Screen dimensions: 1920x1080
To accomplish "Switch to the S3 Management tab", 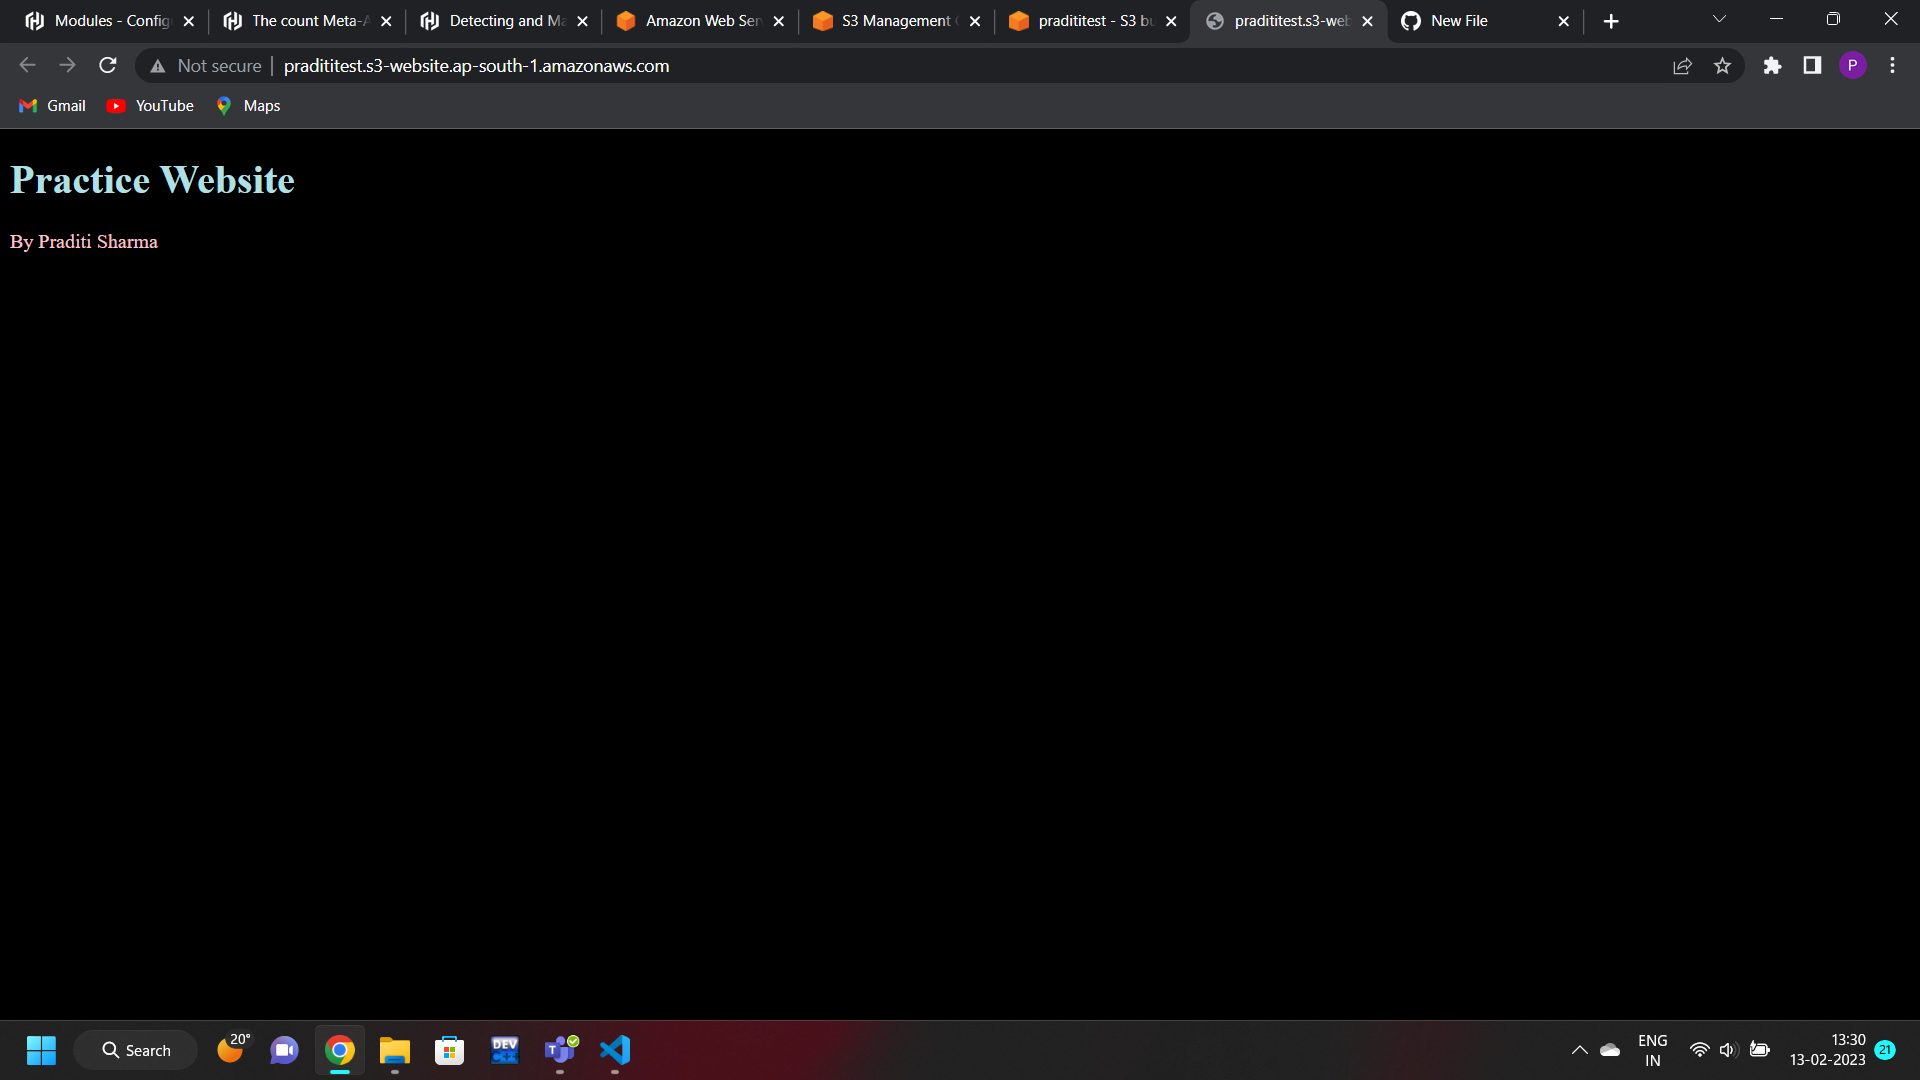I will click(x=895, y=21).
